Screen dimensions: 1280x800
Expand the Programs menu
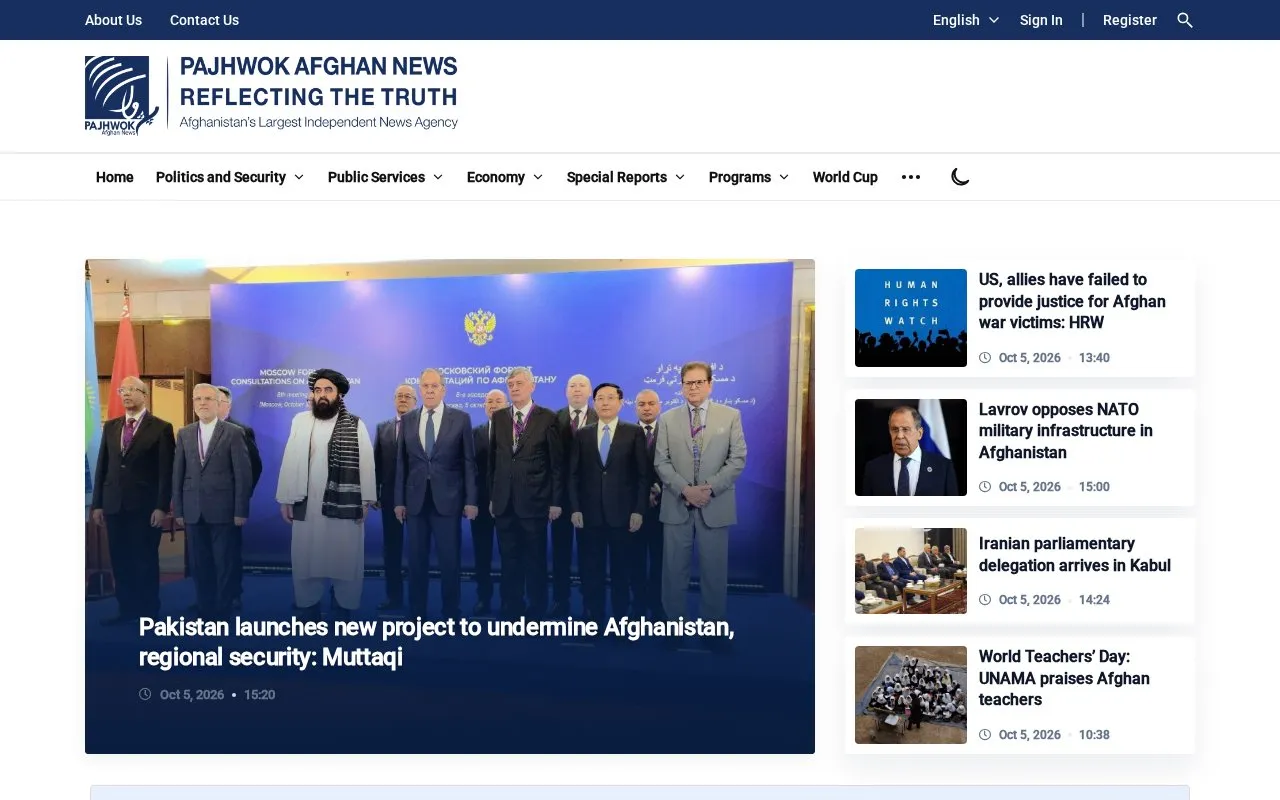click(x=749, y=177)
